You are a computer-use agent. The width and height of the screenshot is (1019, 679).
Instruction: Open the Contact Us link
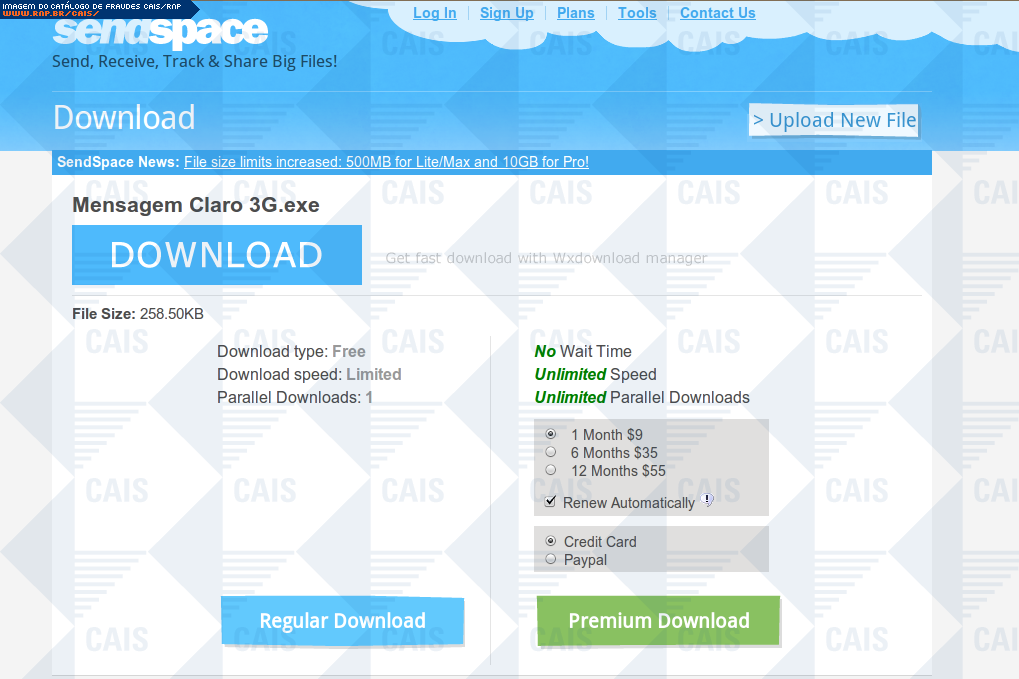coord(717,13)
